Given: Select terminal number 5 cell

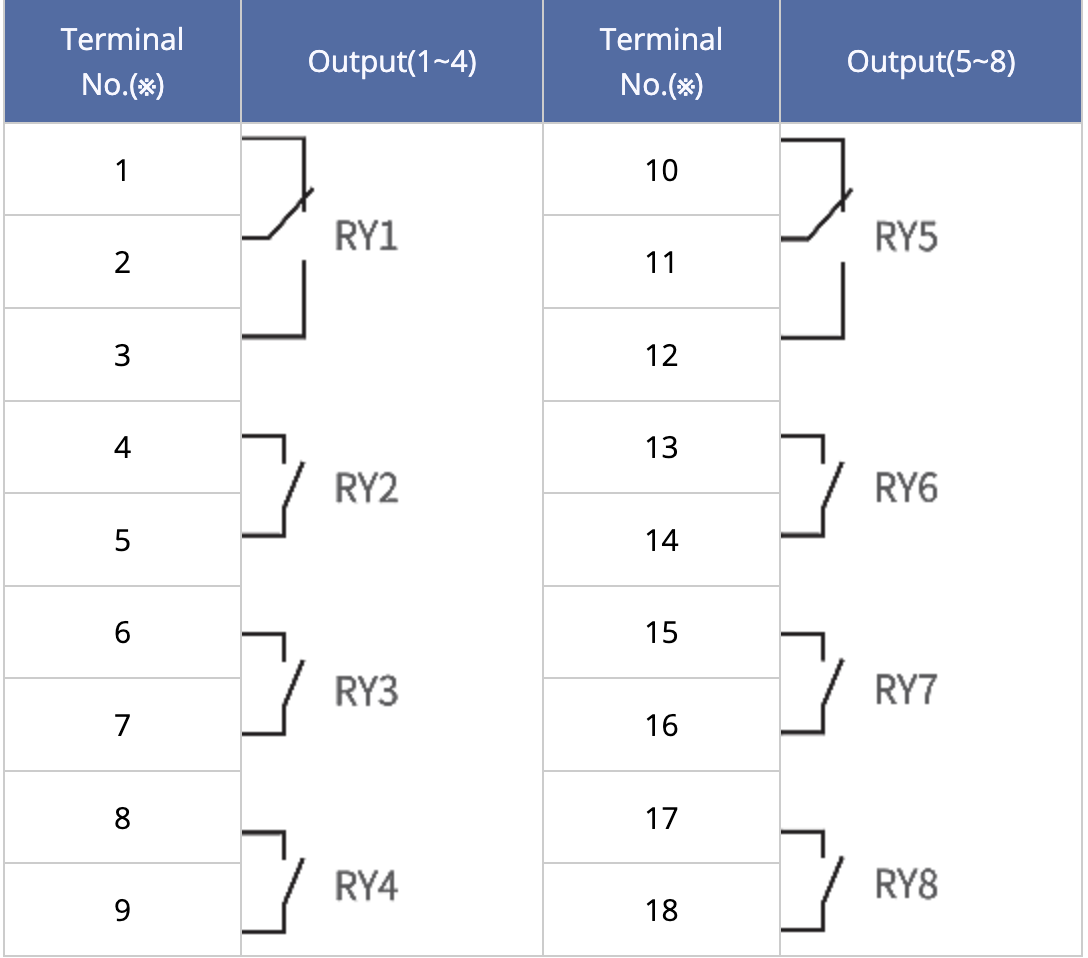Looking at the screenshot, I should tap(122, 540).
